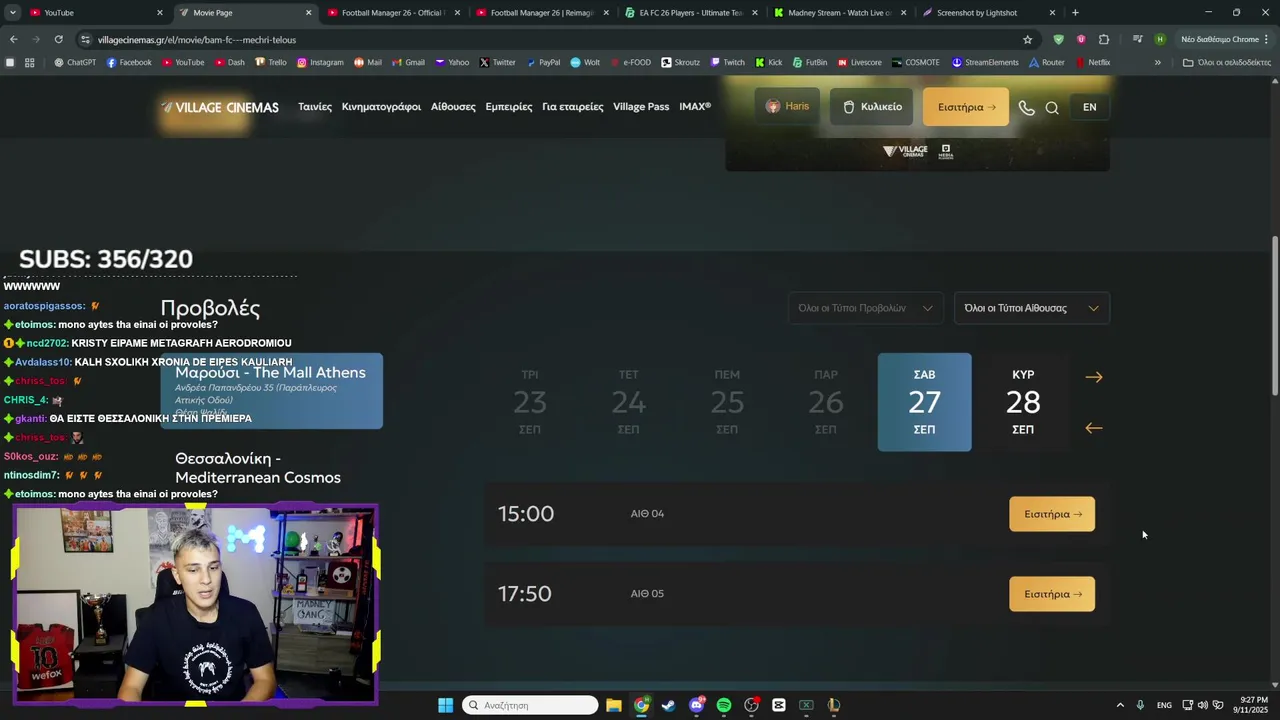The image size is (1280, 720).
Task: Open the site search magnifier icon
Action: (1052, 108)
